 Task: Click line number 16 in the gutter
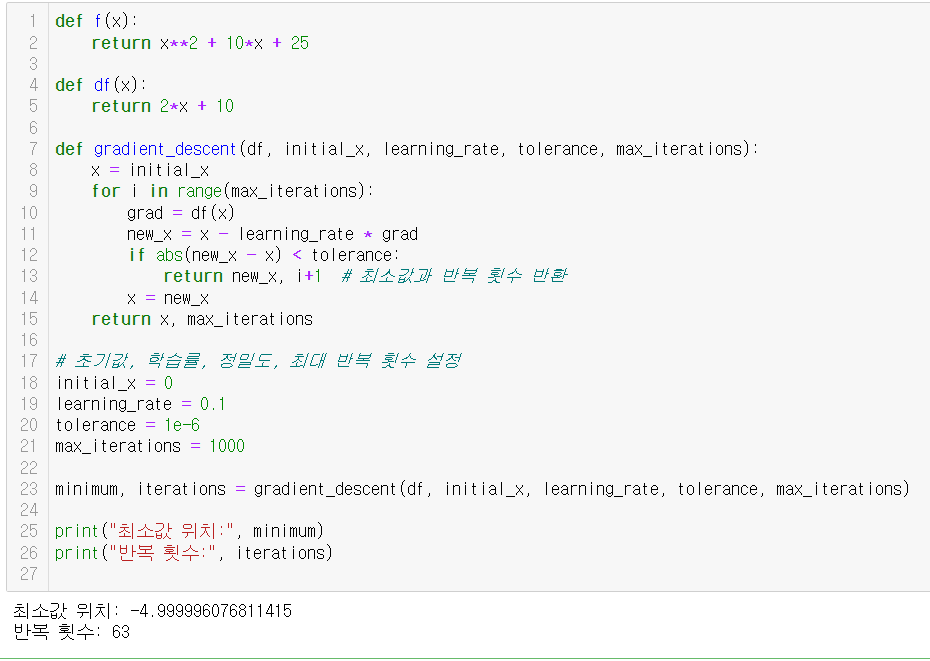(x=28, y=340)
